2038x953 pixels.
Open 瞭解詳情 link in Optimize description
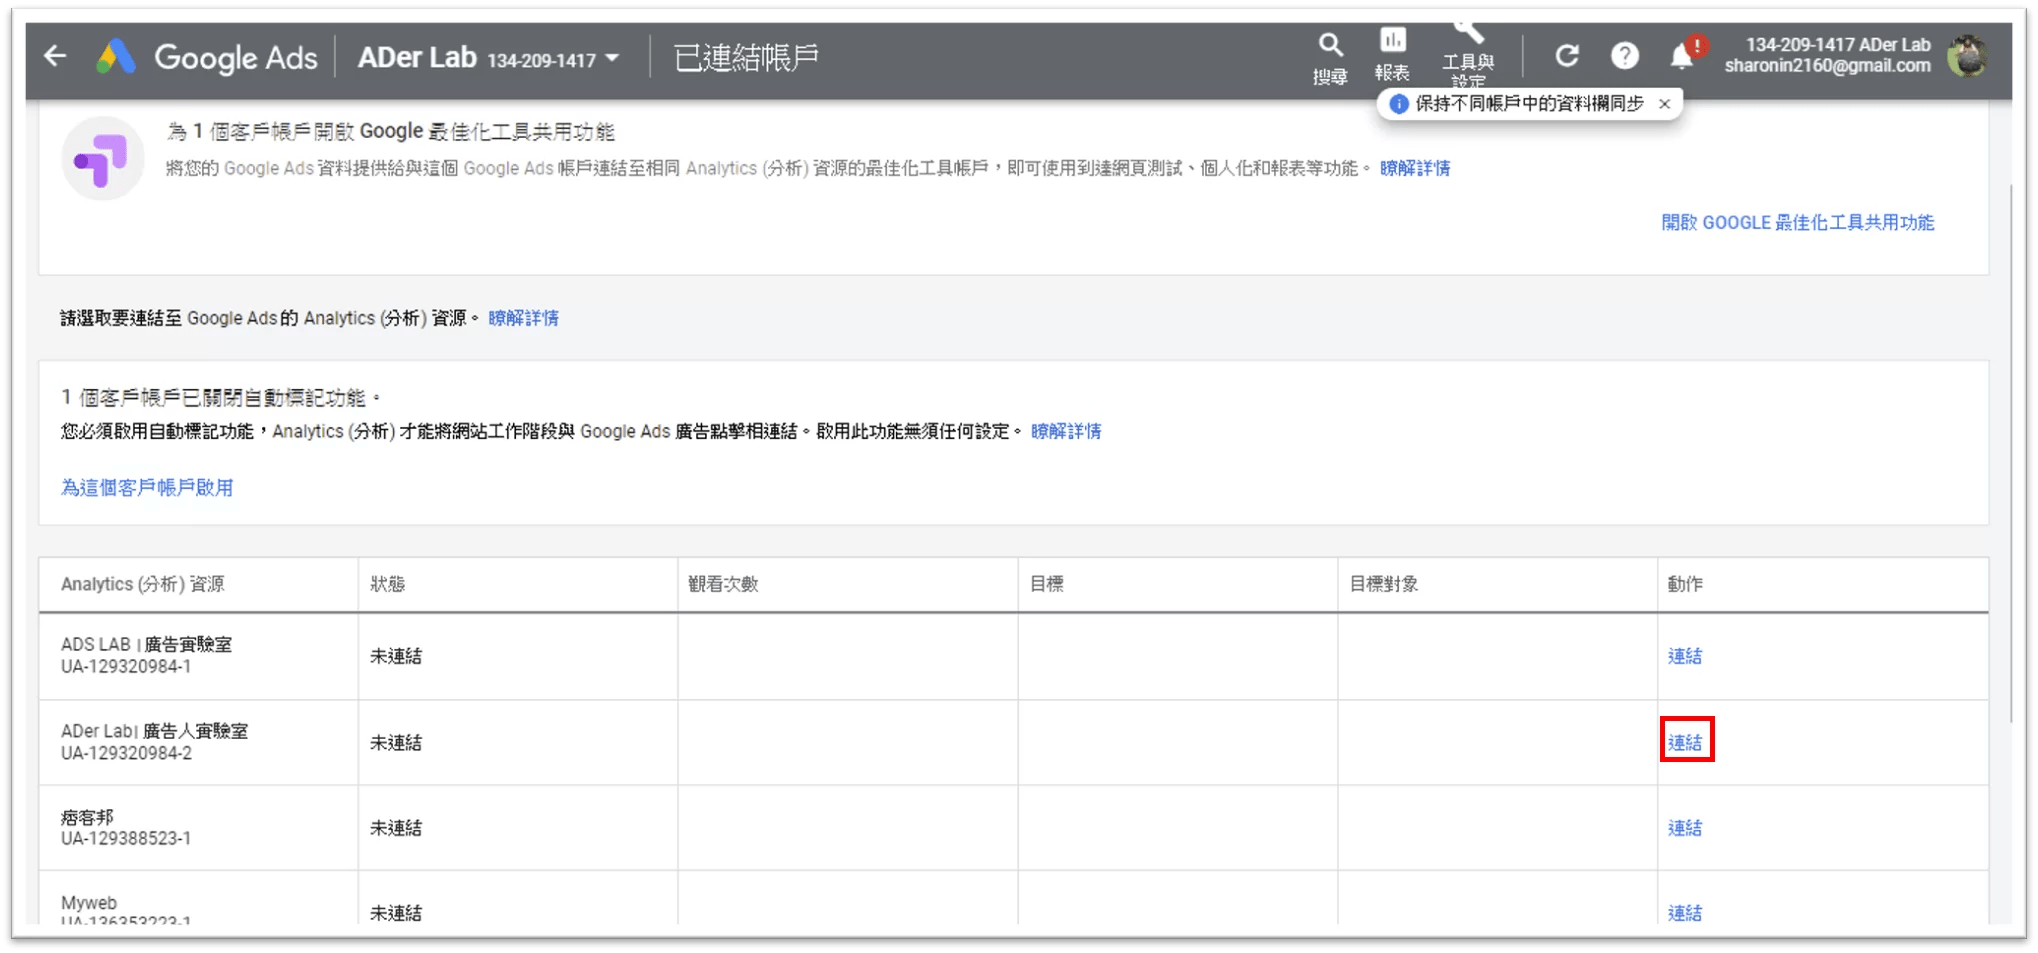(1414, 169)
